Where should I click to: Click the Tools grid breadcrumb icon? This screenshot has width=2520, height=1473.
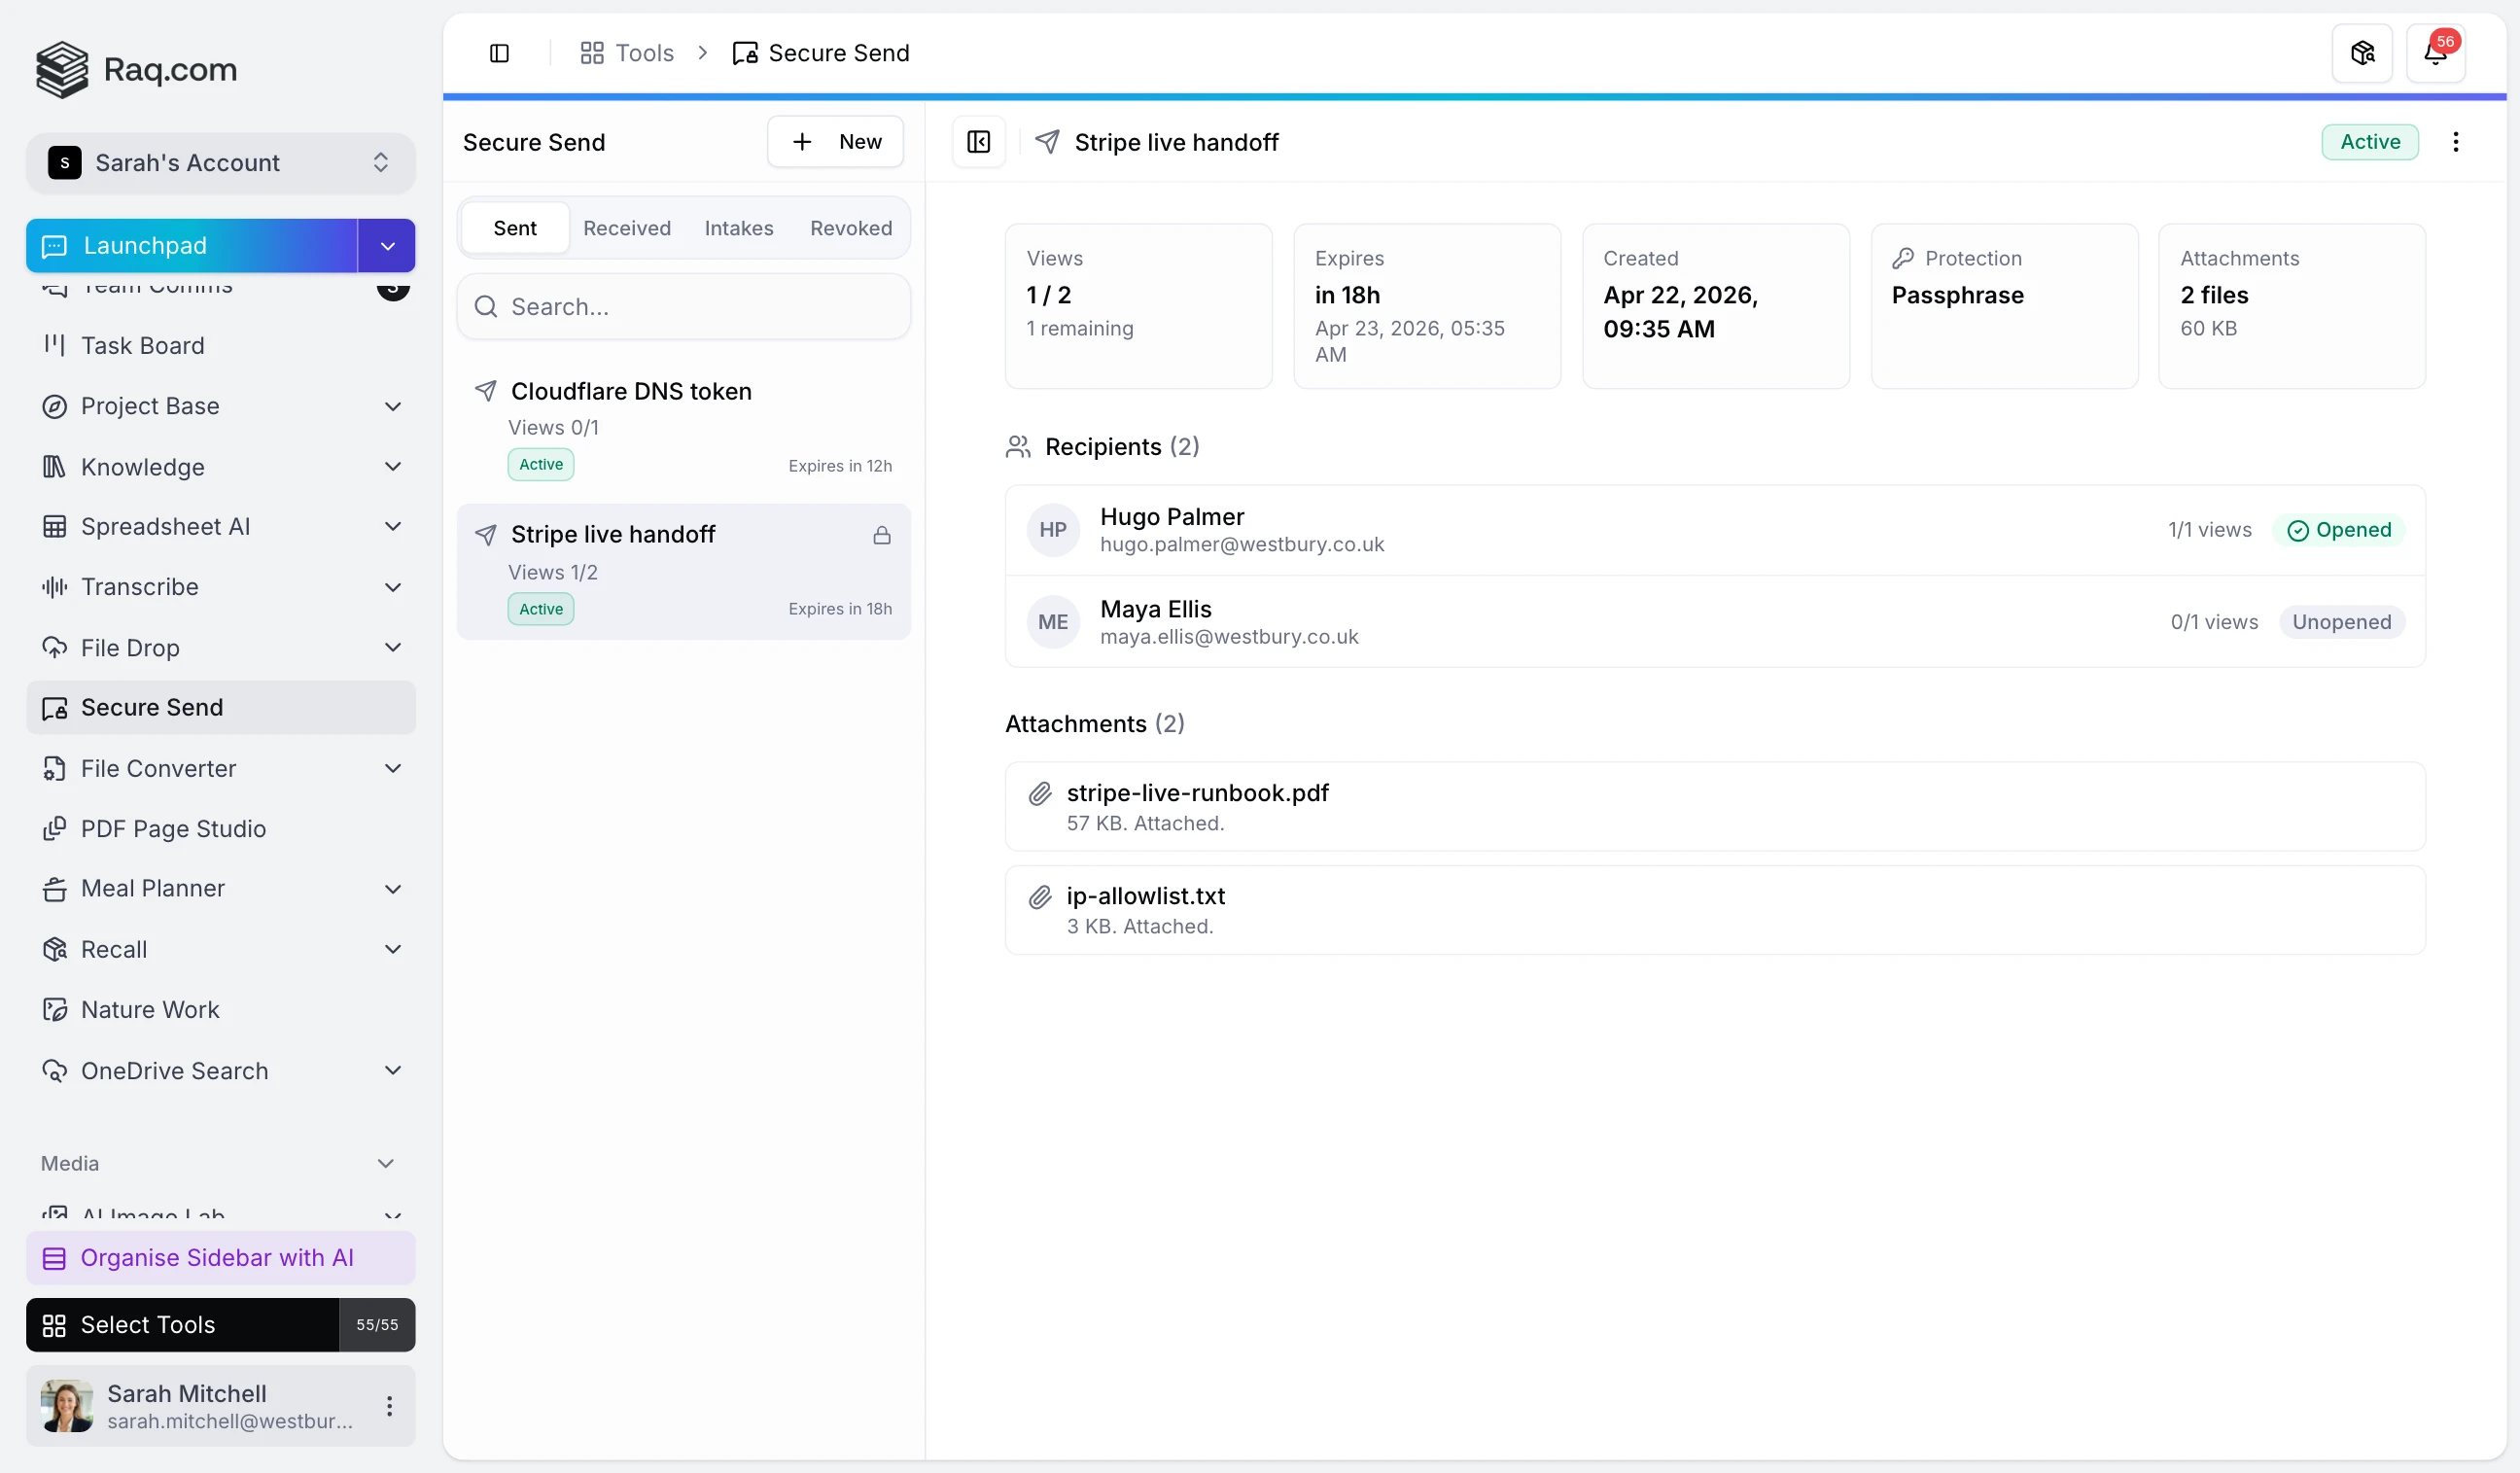[x=592, y=53]
